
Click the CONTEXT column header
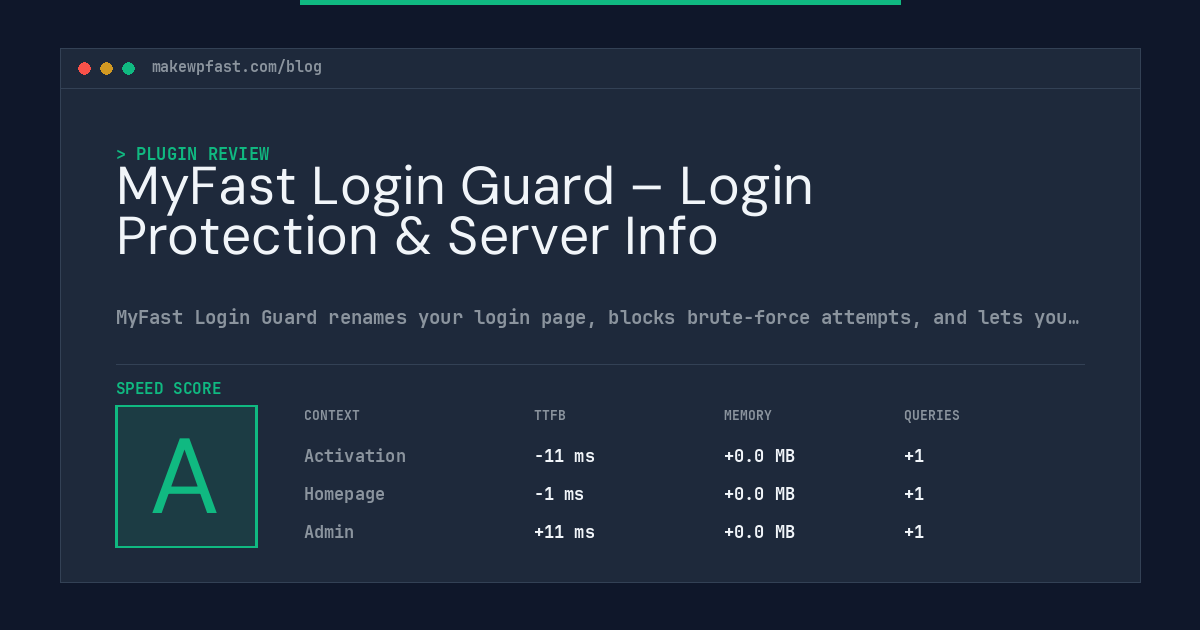pos(332,416)
